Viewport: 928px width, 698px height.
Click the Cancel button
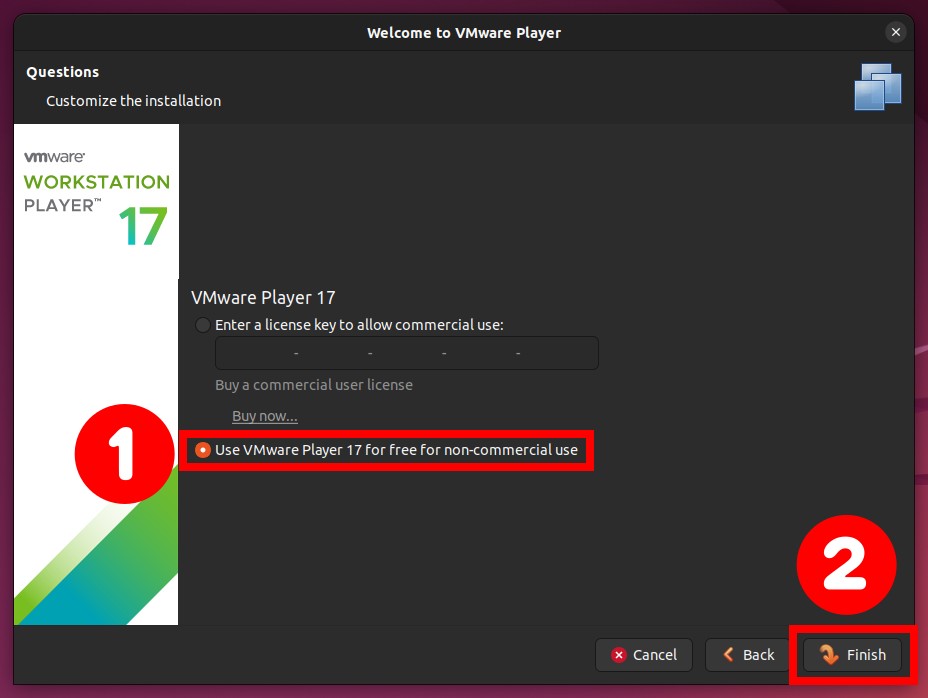tap(644, 655)
